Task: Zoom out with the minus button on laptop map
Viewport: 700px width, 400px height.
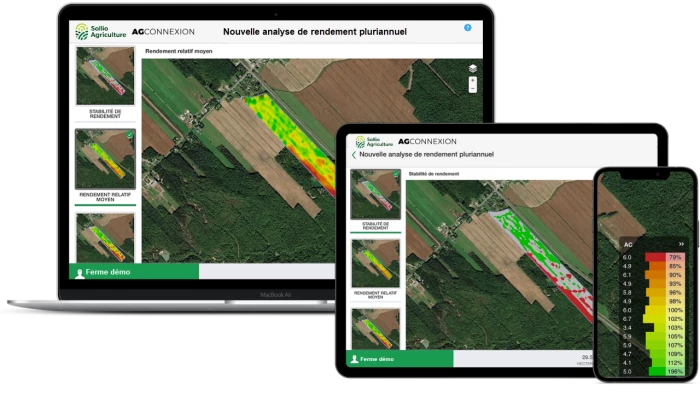Action: click(473, 88)
